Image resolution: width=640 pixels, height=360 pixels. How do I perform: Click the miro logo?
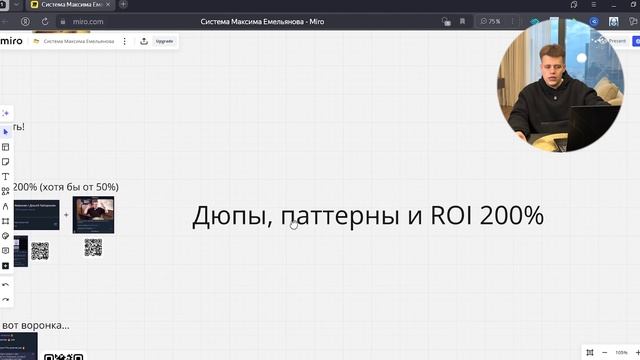pyautogui.click(x=11, y=41)
